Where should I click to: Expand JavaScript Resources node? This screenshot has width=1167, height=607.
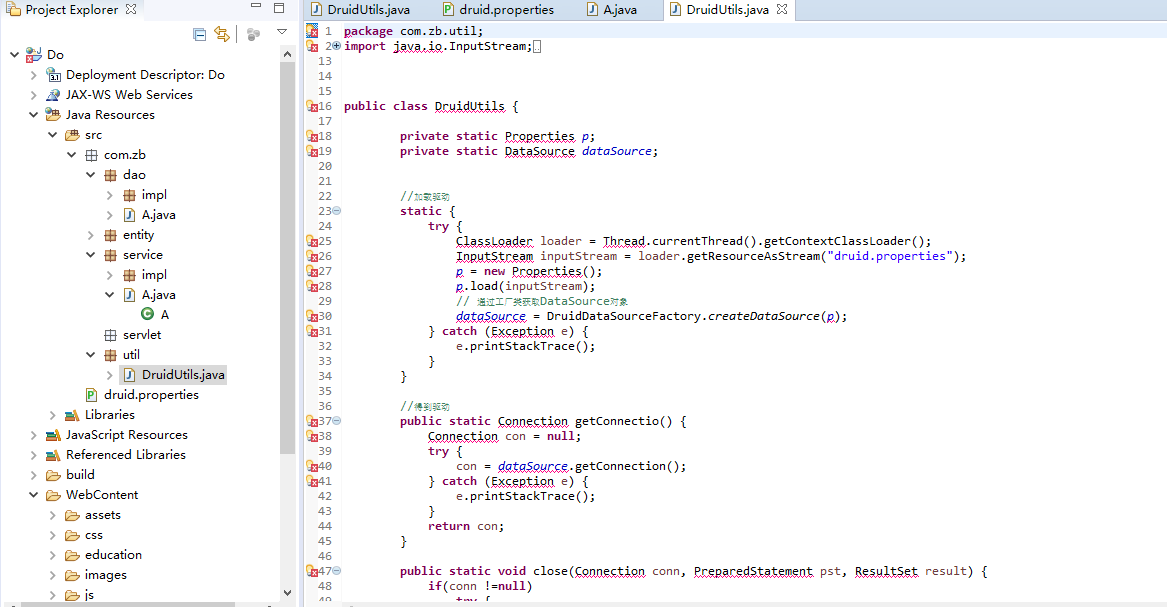tap(33, 435)
